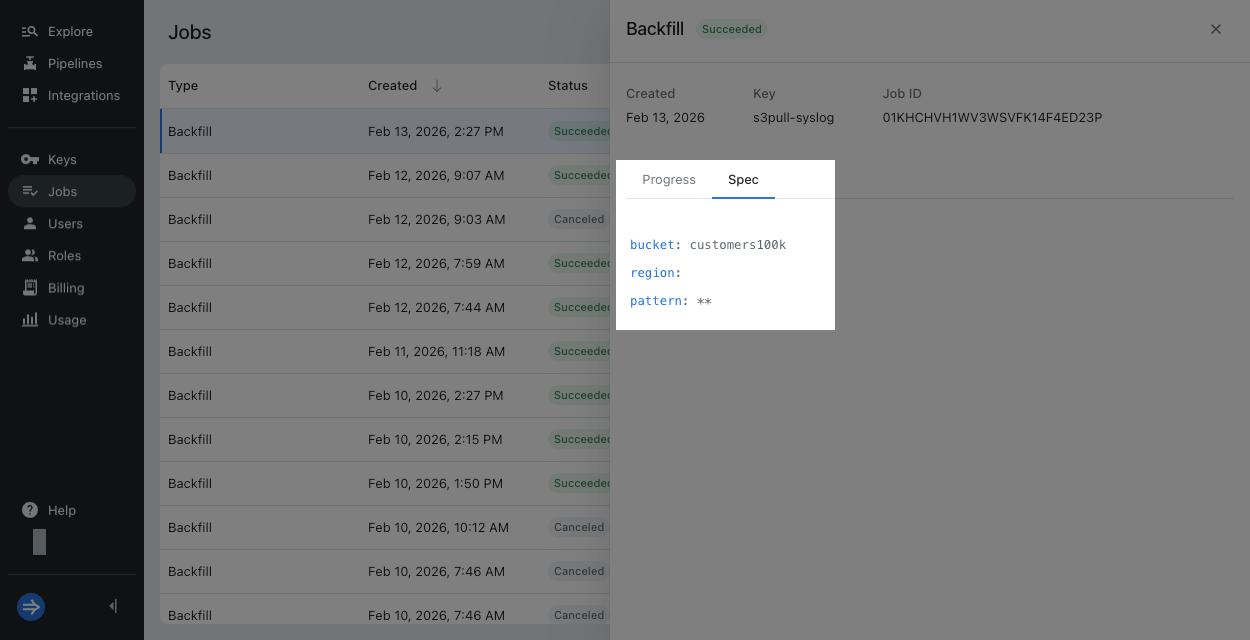Click the Help question mark icon
This screenshot has width=1250, height=640.
pos(30,510)
